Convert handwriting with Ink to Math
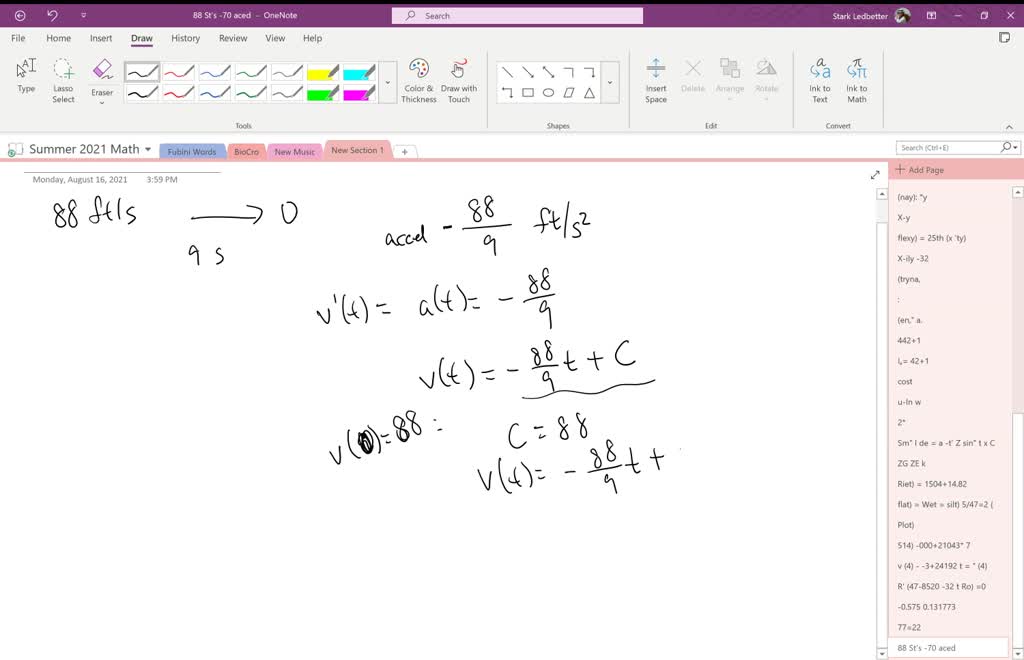Image resolution: width=1024 pixels, height=660 pixels. coord(857,80)
